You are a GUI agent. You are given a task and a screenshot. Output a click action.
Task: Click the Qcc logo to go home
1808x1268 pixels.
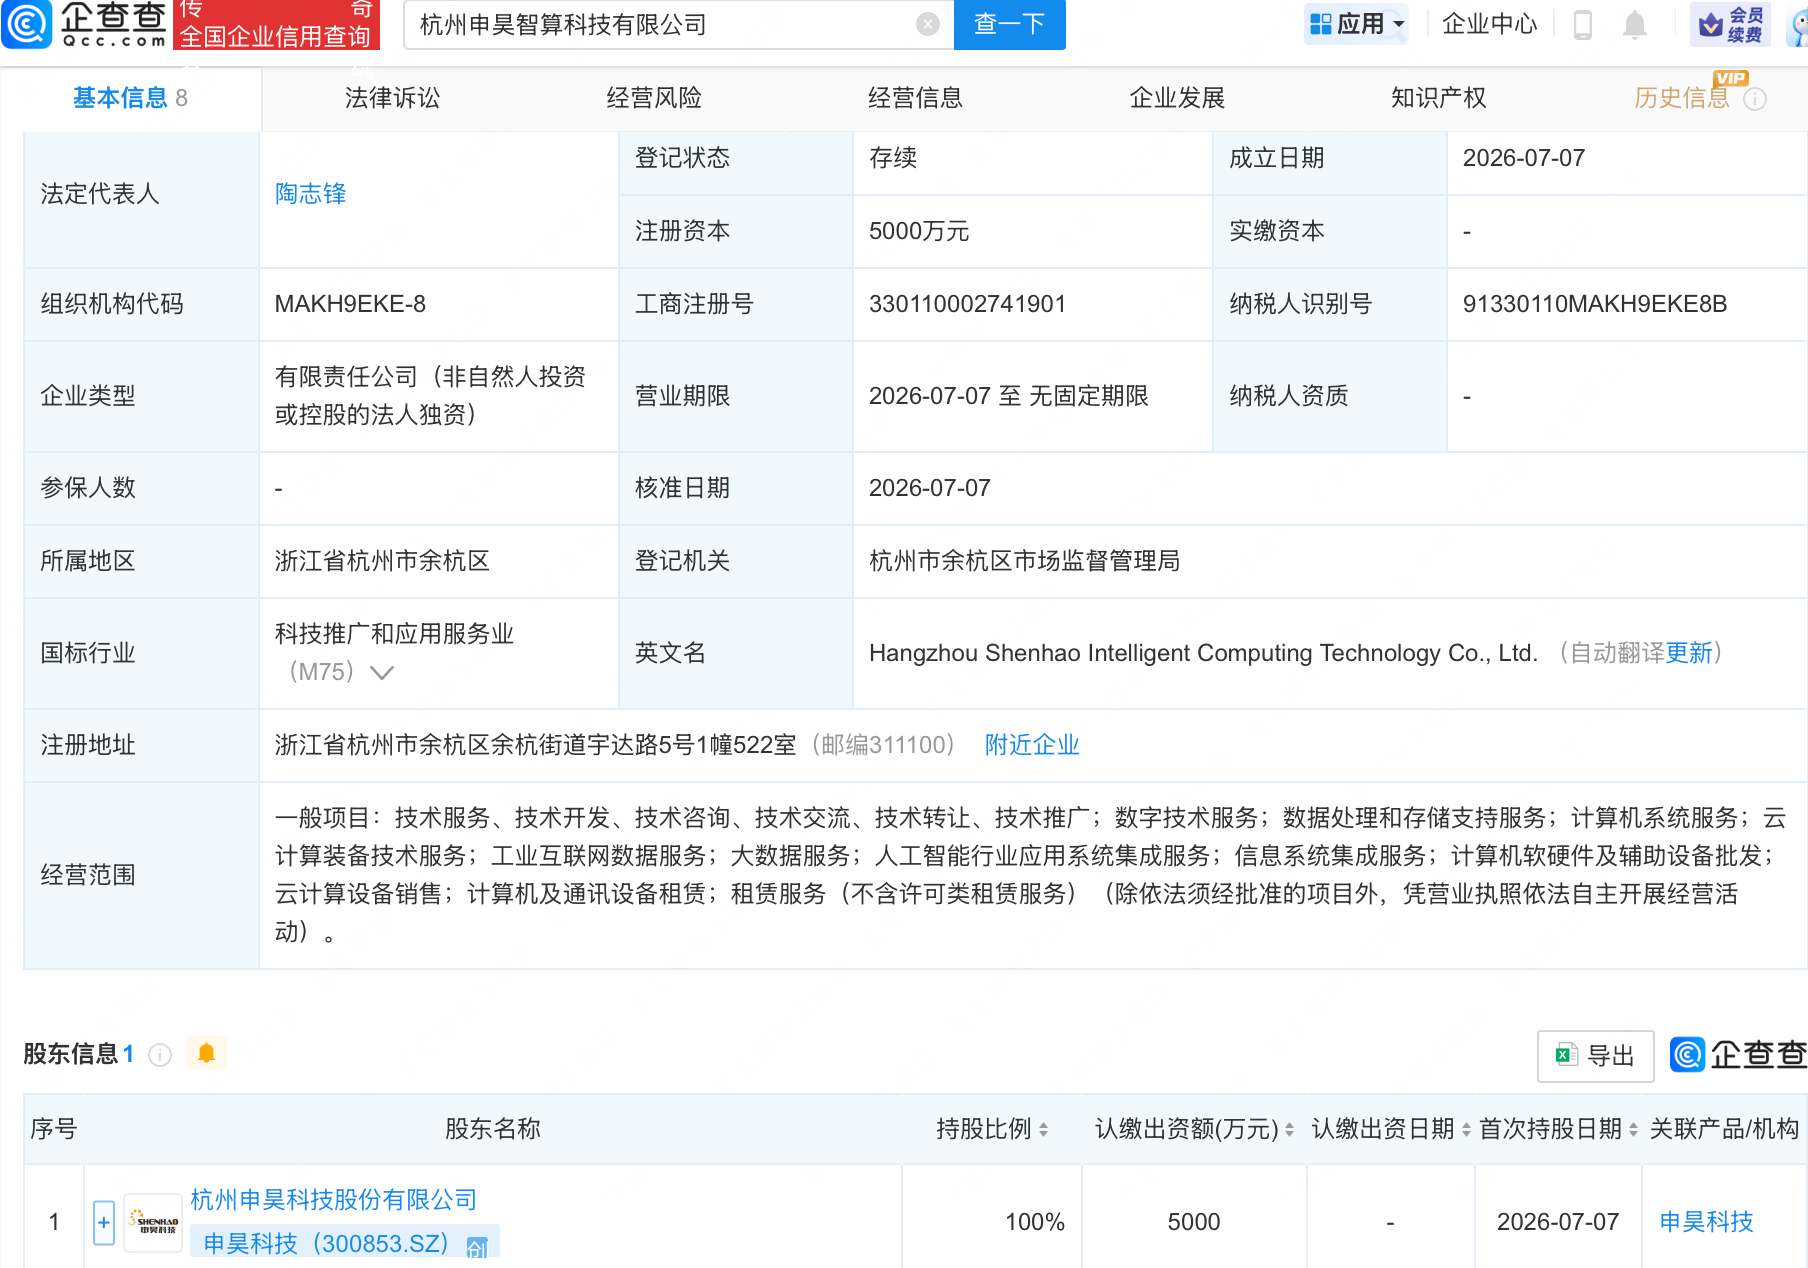[85, 24]
